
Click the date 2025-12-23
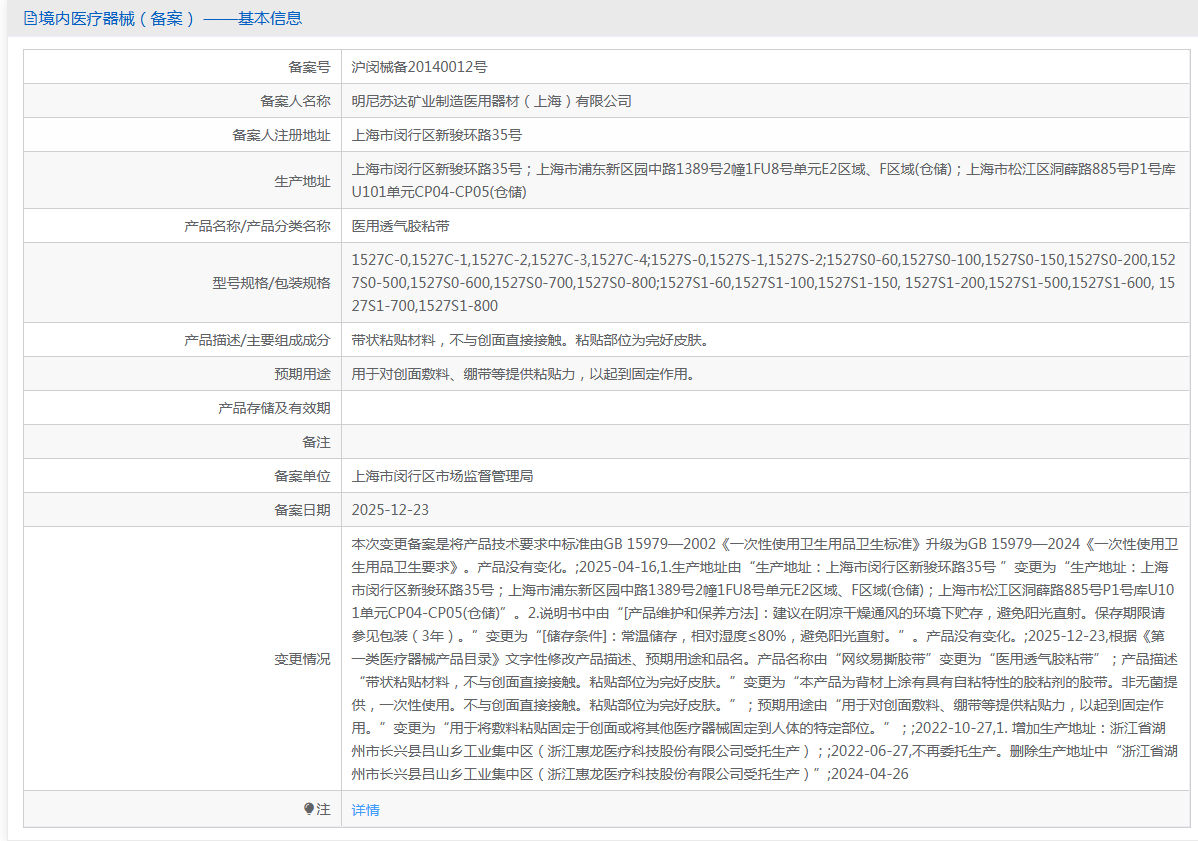pos(390,510)
